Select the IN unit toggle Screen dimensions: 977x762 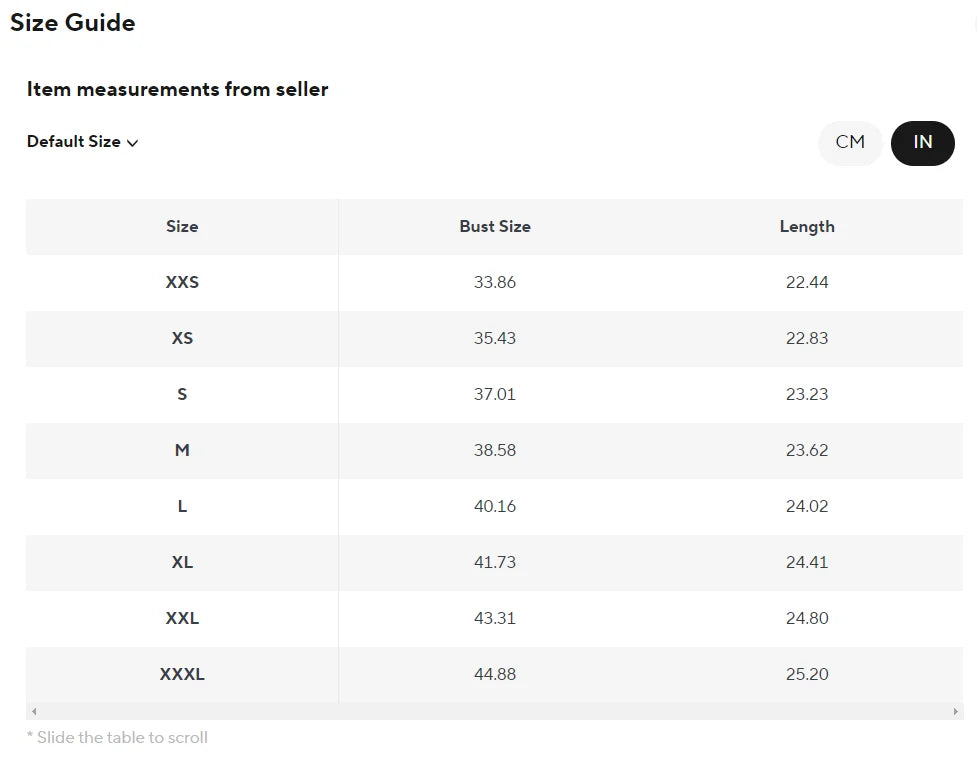click(x=922, y=142)
